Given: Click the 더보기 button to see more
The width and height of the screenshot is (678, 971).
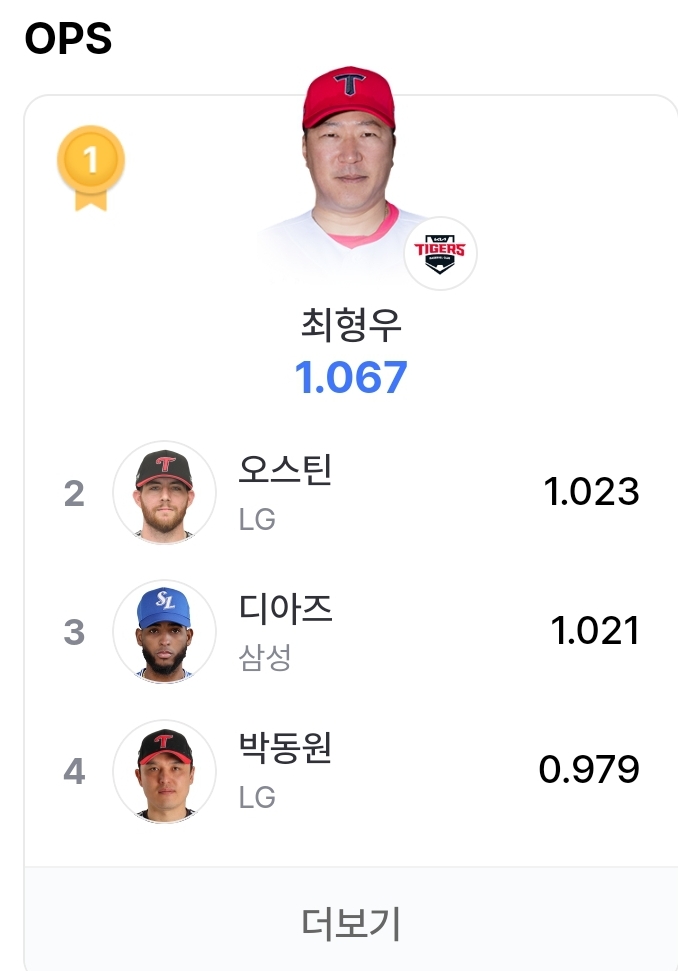Looking at the screenshot, I should click(x=350, y=923).
